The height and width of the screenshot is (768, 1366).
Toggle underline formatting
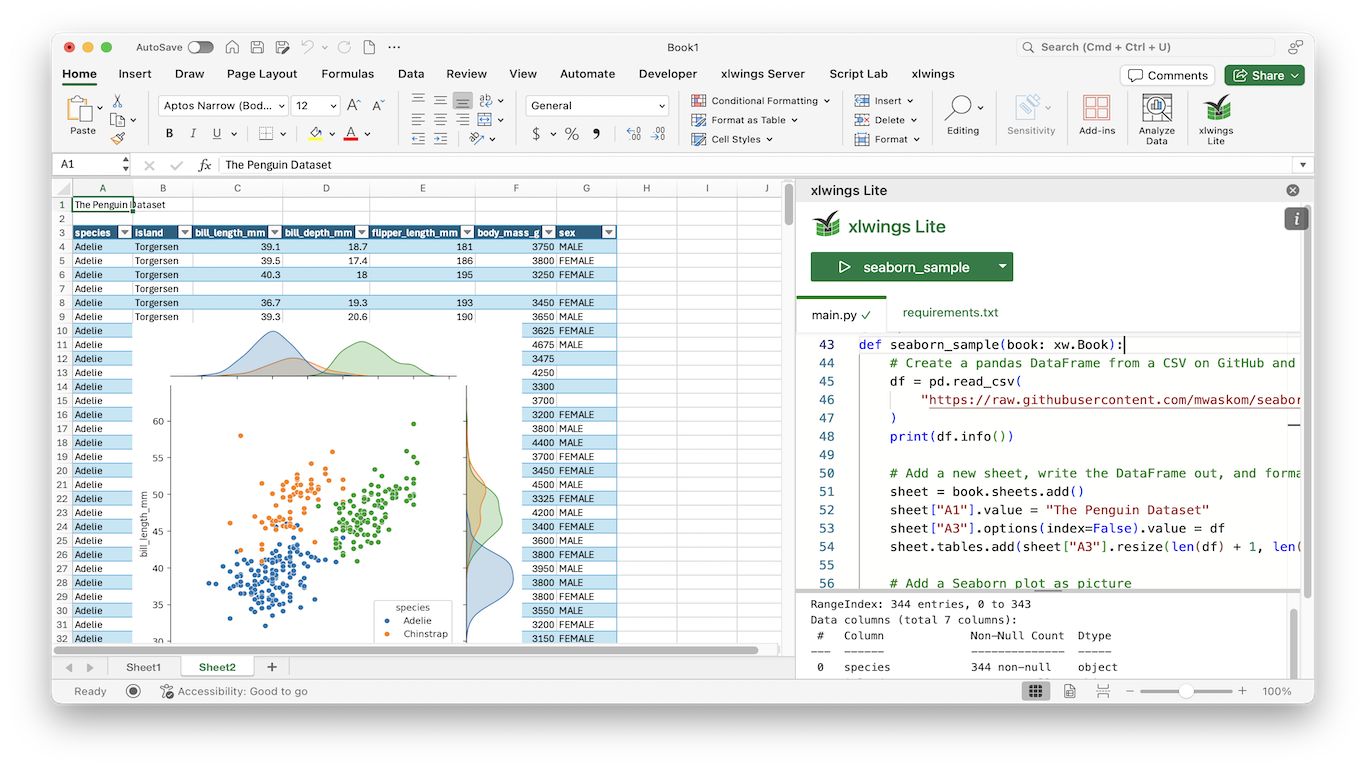[217, 134]
